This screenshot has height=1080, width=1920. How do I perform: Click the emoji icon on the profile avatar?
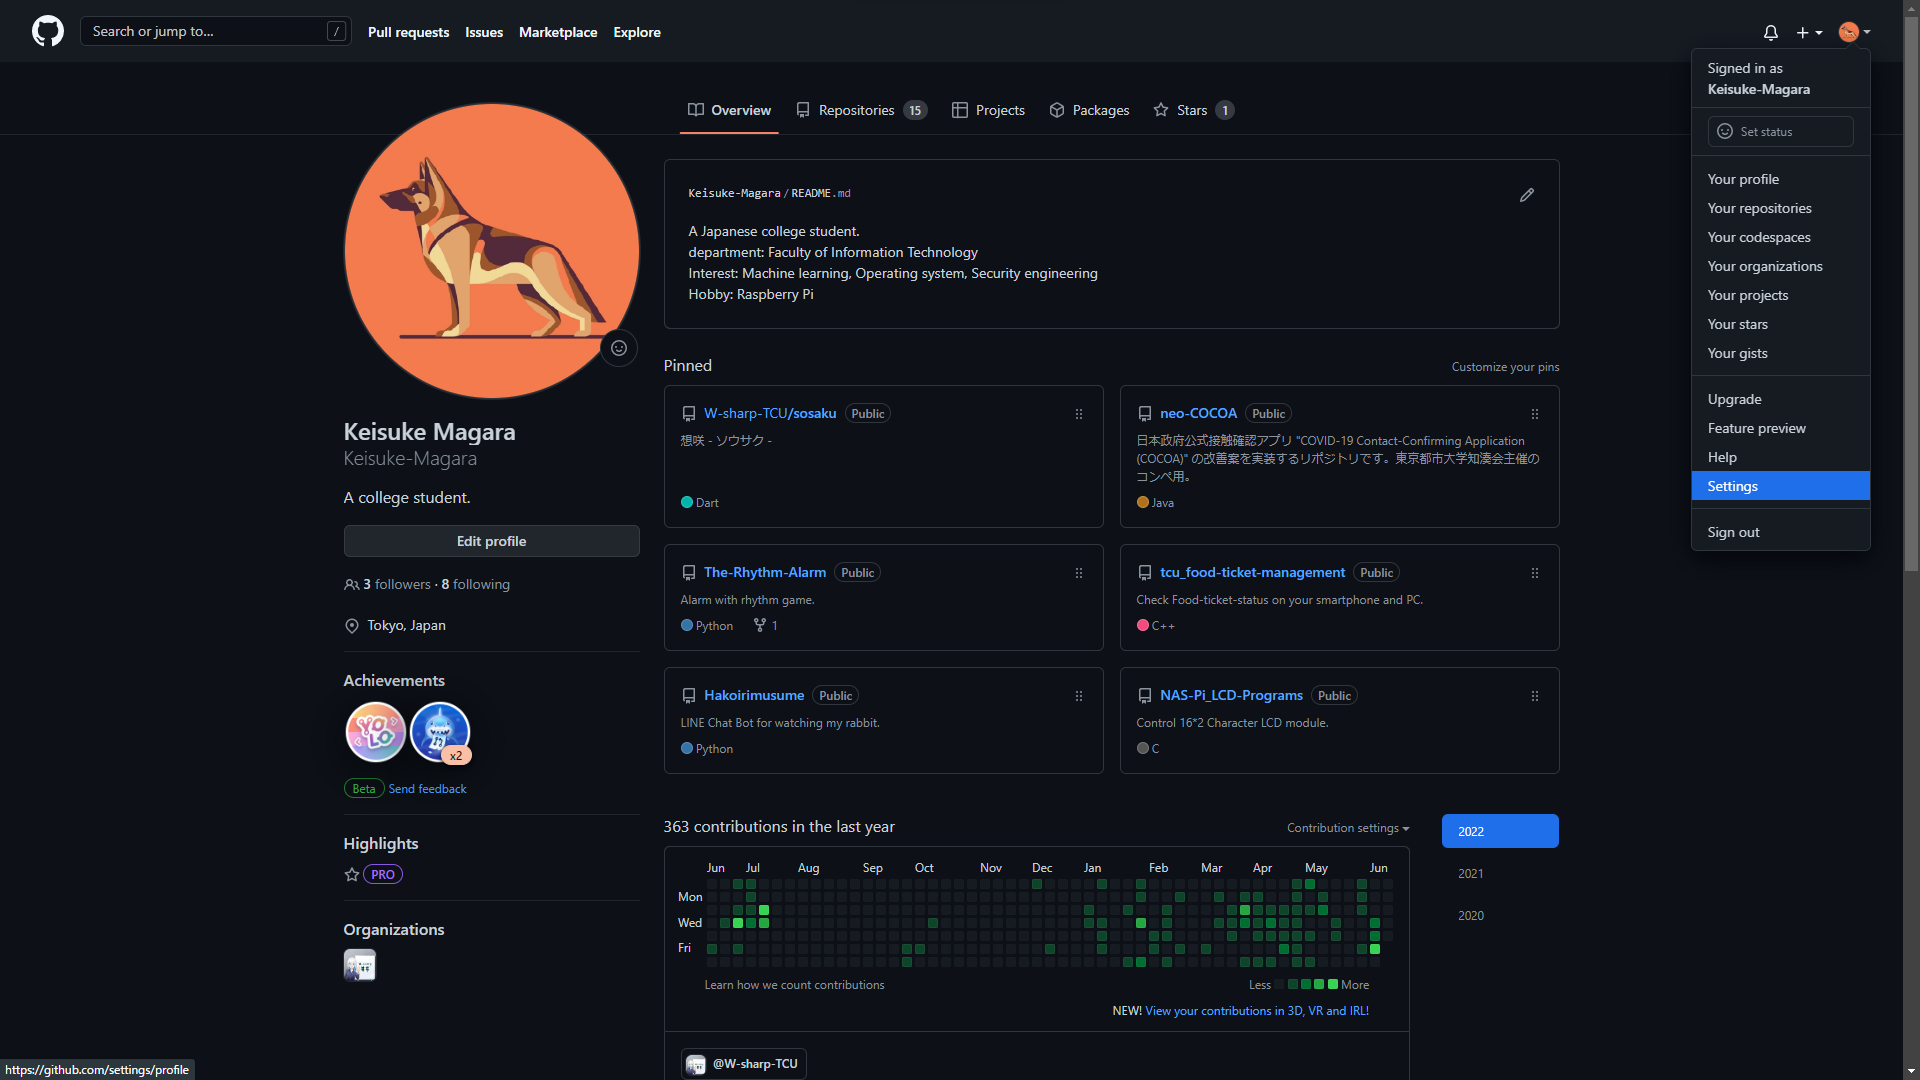click(618, 348)
